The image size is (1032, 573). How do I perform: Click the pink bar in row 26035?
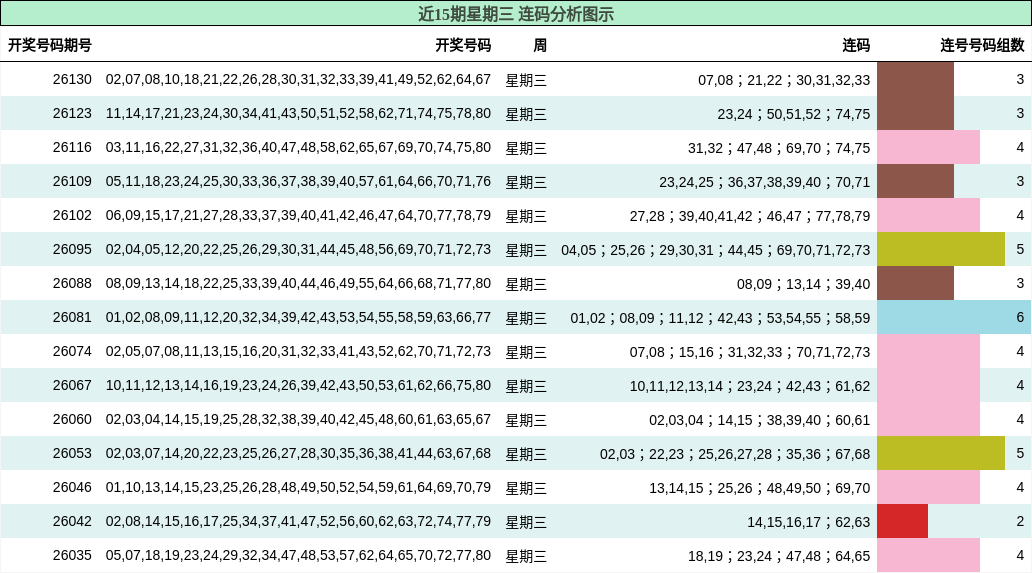[x=929, y=555]
